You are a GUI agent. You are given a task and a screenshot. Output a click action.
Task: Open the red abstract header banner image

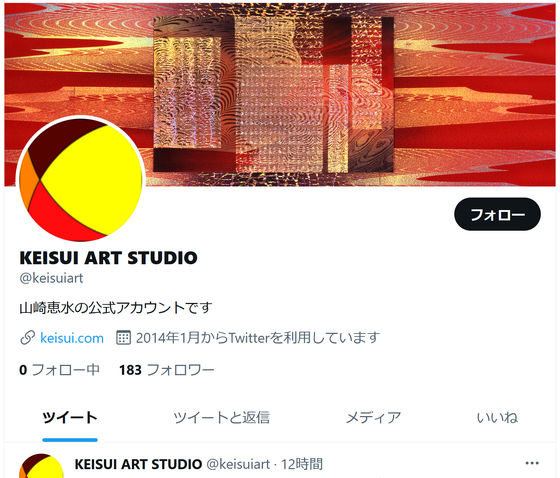280,95
